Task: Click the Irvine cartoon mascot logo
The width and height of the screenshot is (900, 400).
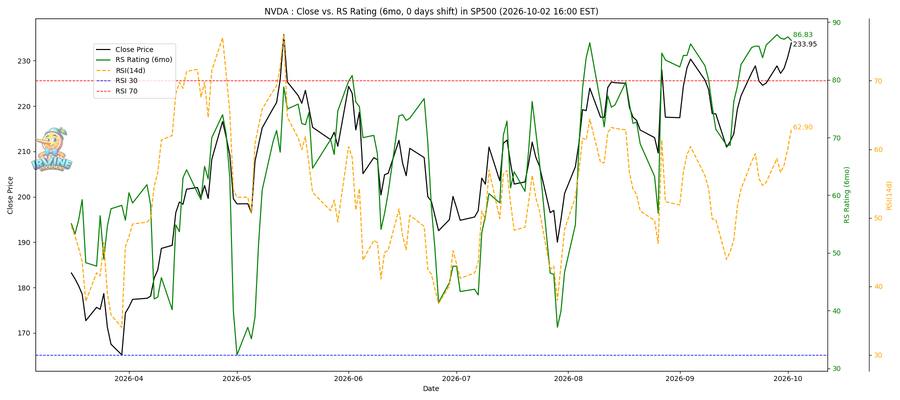Action: [52, 149]
